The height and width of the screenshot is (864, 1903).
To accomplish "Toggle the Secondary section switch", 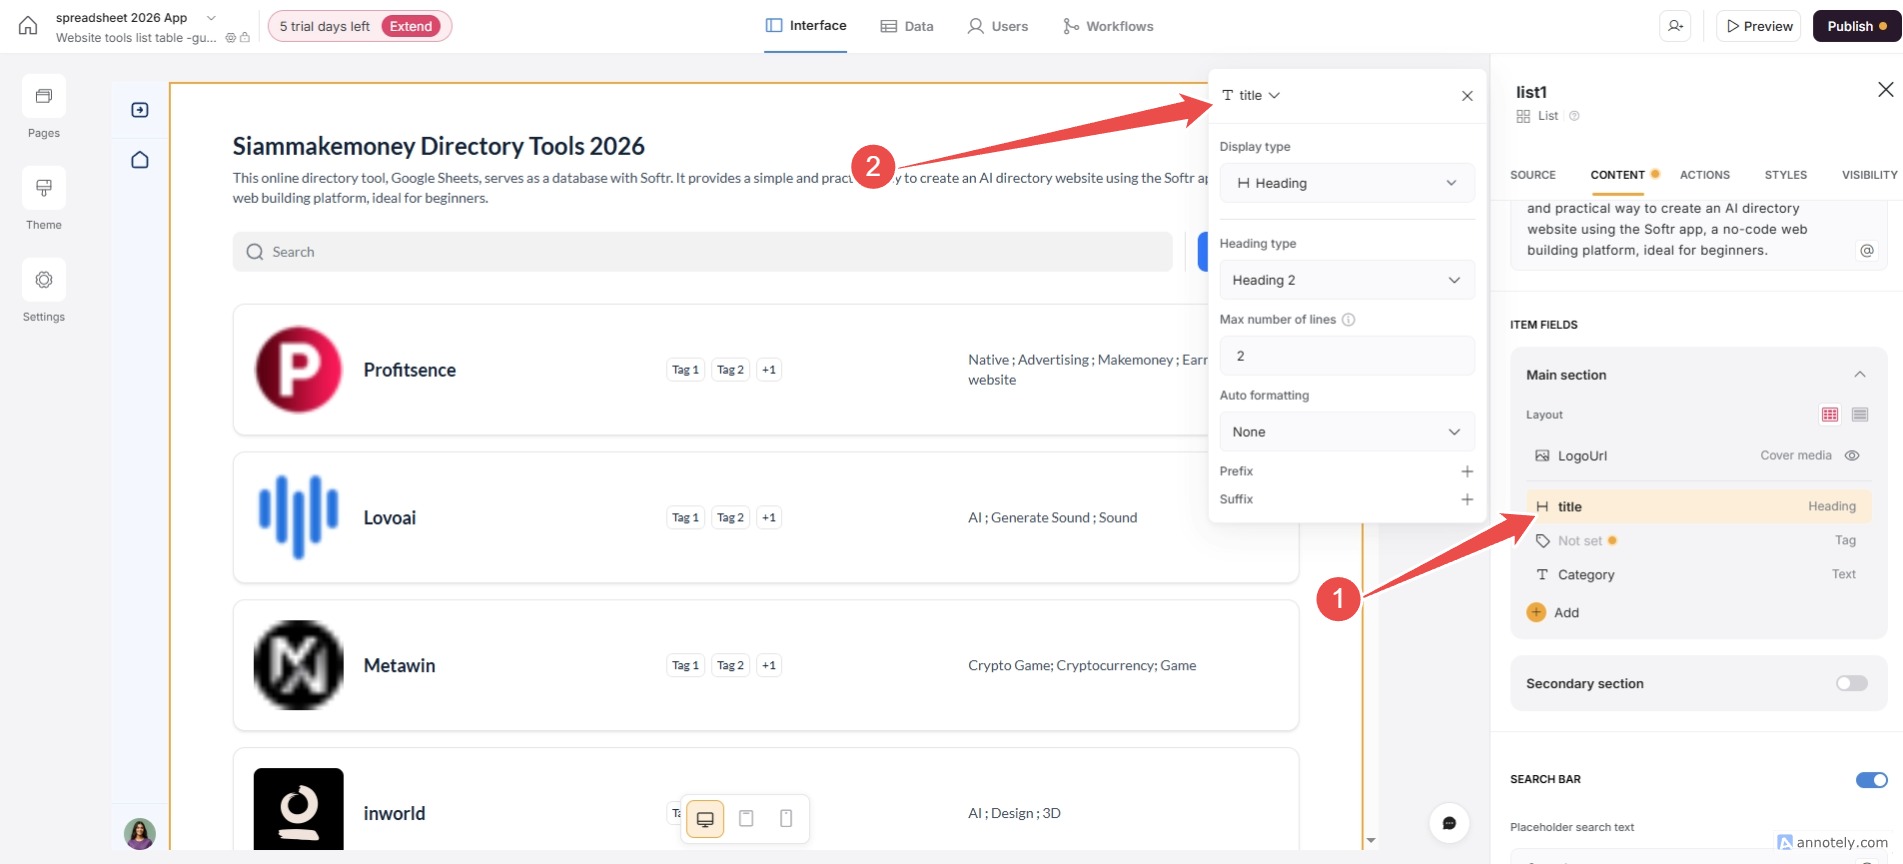I will [x=1851, y=683].
